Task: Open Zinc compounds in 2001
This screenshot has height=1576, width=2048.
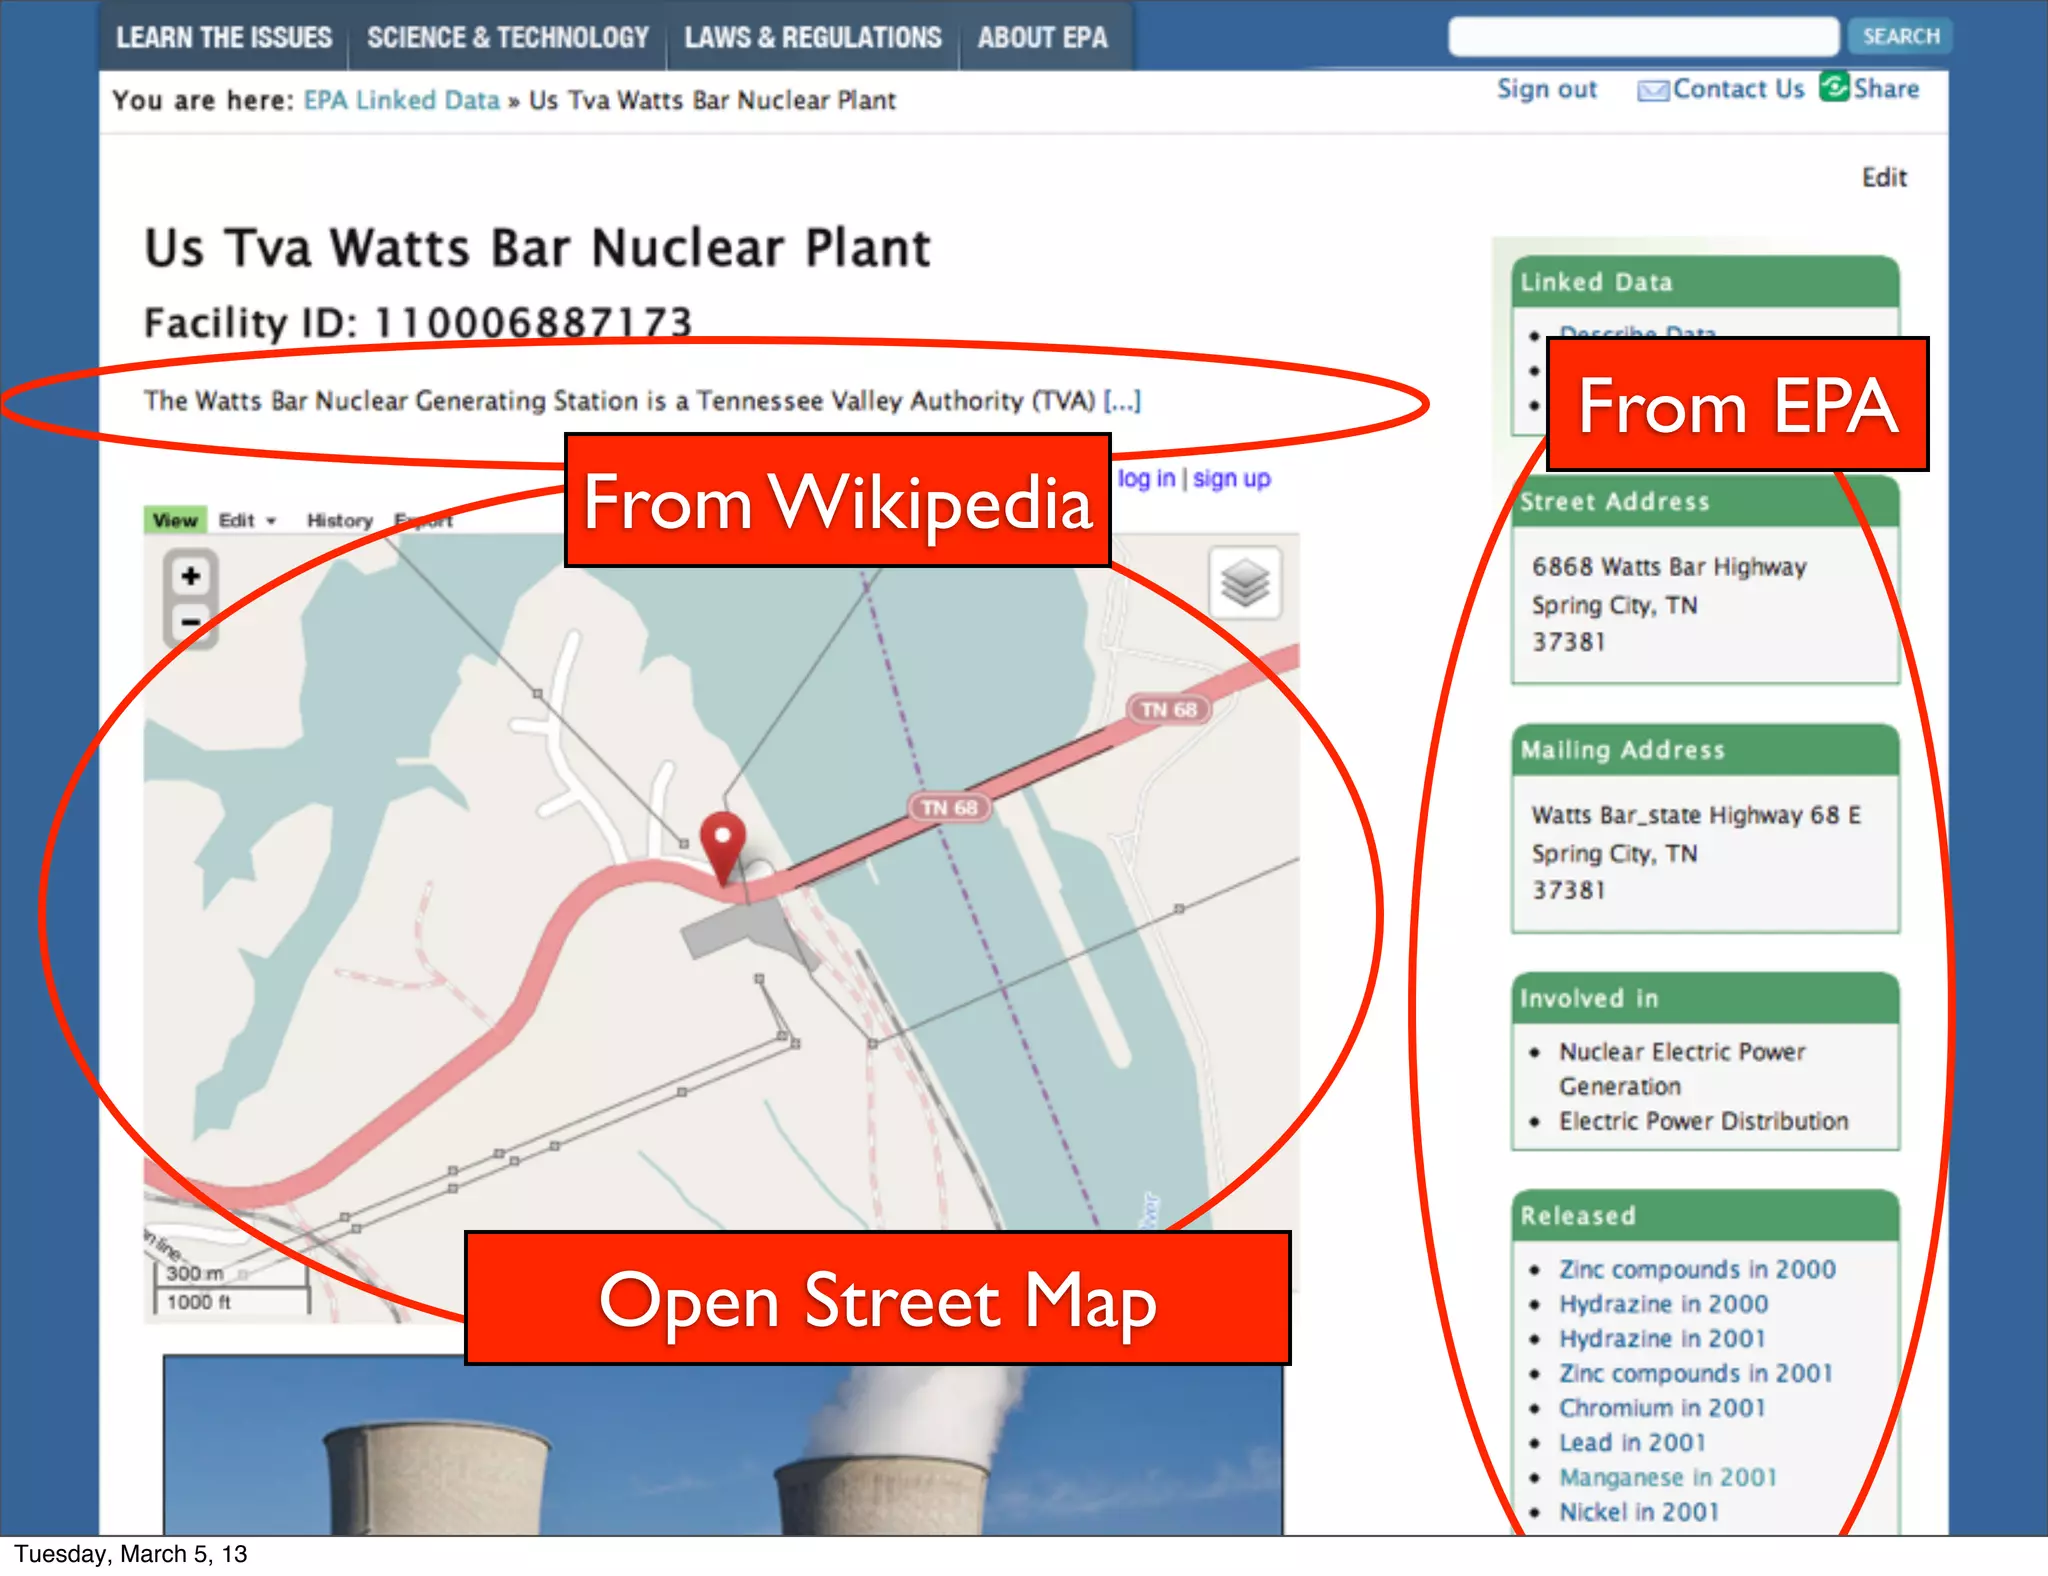Action: (1696, 1373)
